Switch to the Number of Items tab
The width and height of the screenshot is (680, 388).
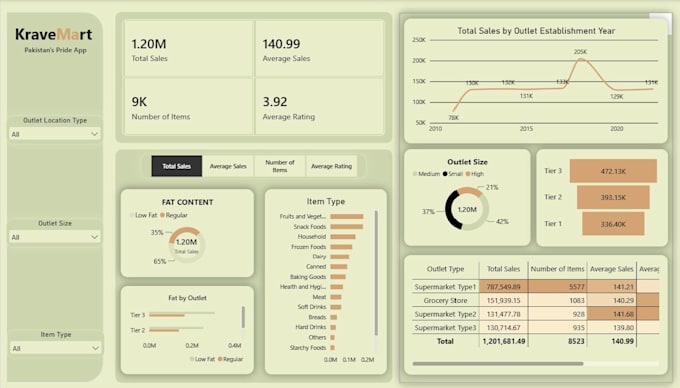(x=280, y=166)
